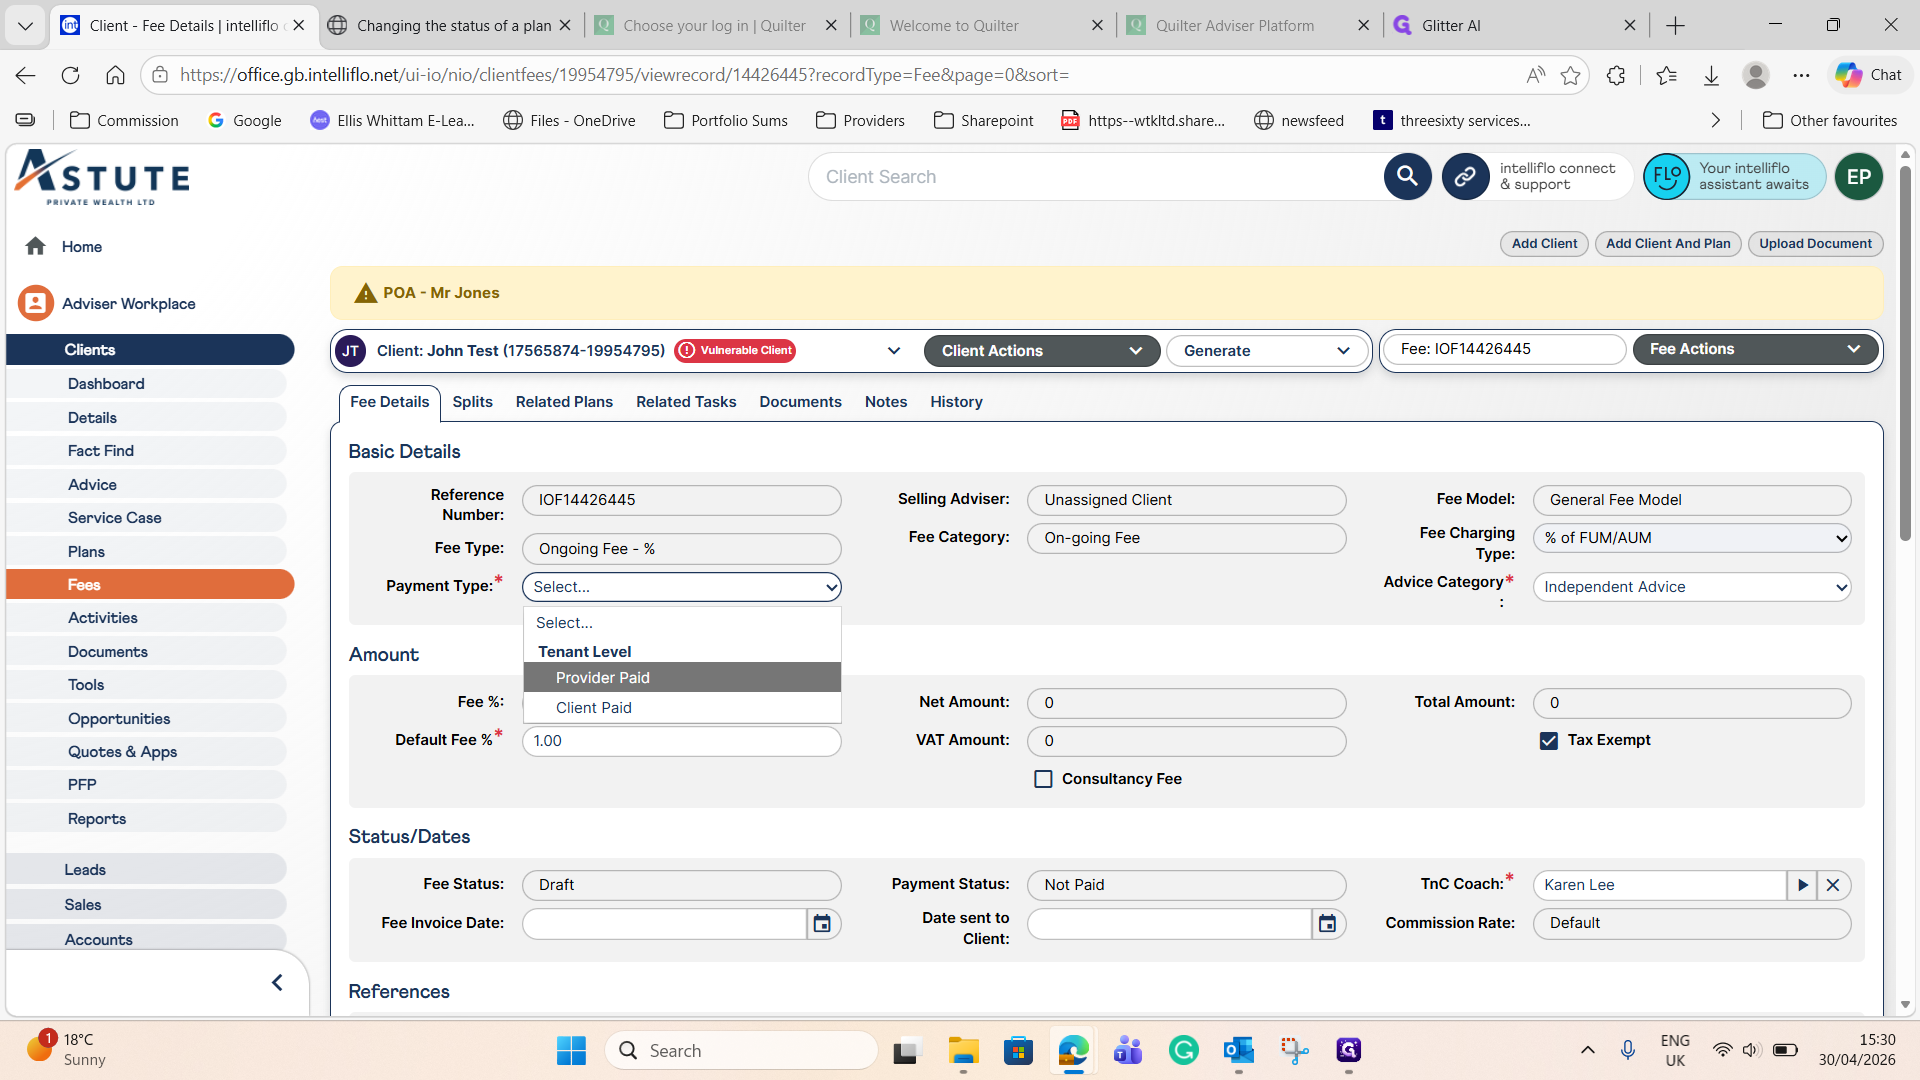The image size is (1920, 1080).
Task: Open the Documents tab in fee record
Action: [800, 402]
